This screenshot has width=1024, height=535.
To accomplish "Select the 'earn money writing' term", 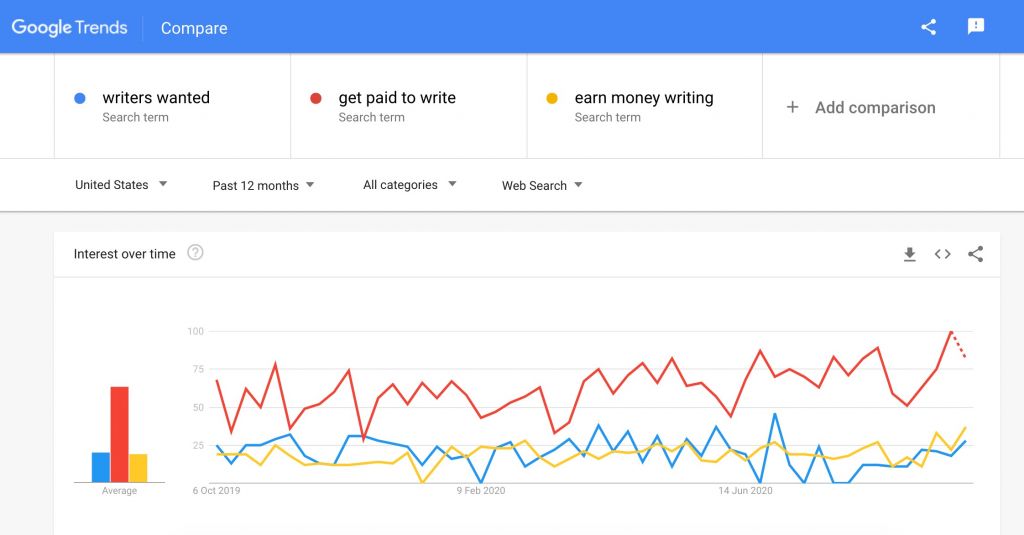I will tap(644, 98).
